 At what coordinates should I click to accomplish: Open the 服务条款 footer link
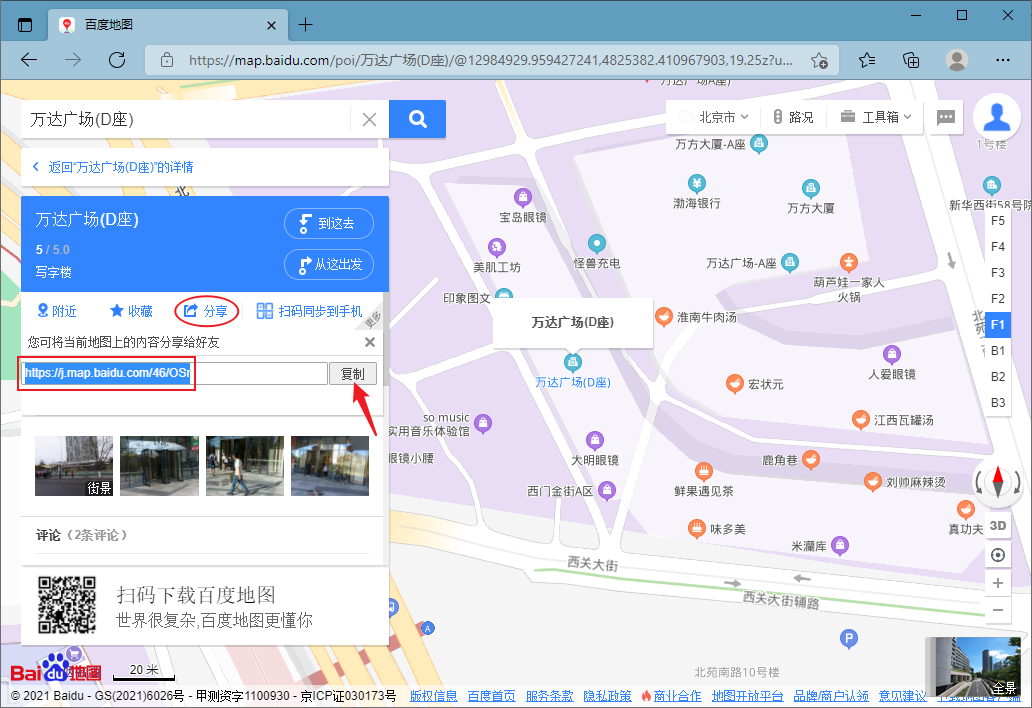tap(549, 695)
